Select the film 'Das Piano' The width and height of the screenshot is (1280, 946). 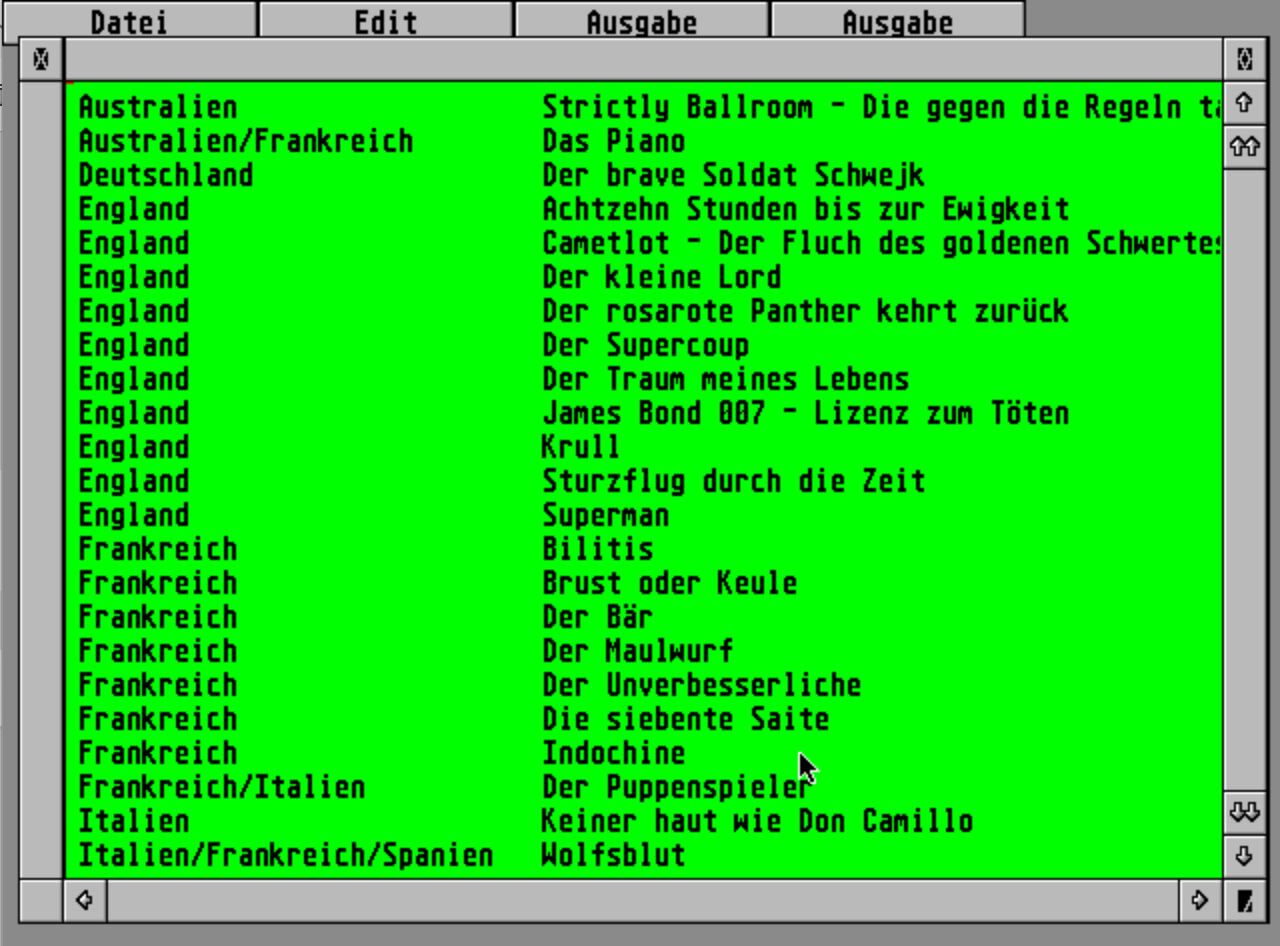(613, 141)
